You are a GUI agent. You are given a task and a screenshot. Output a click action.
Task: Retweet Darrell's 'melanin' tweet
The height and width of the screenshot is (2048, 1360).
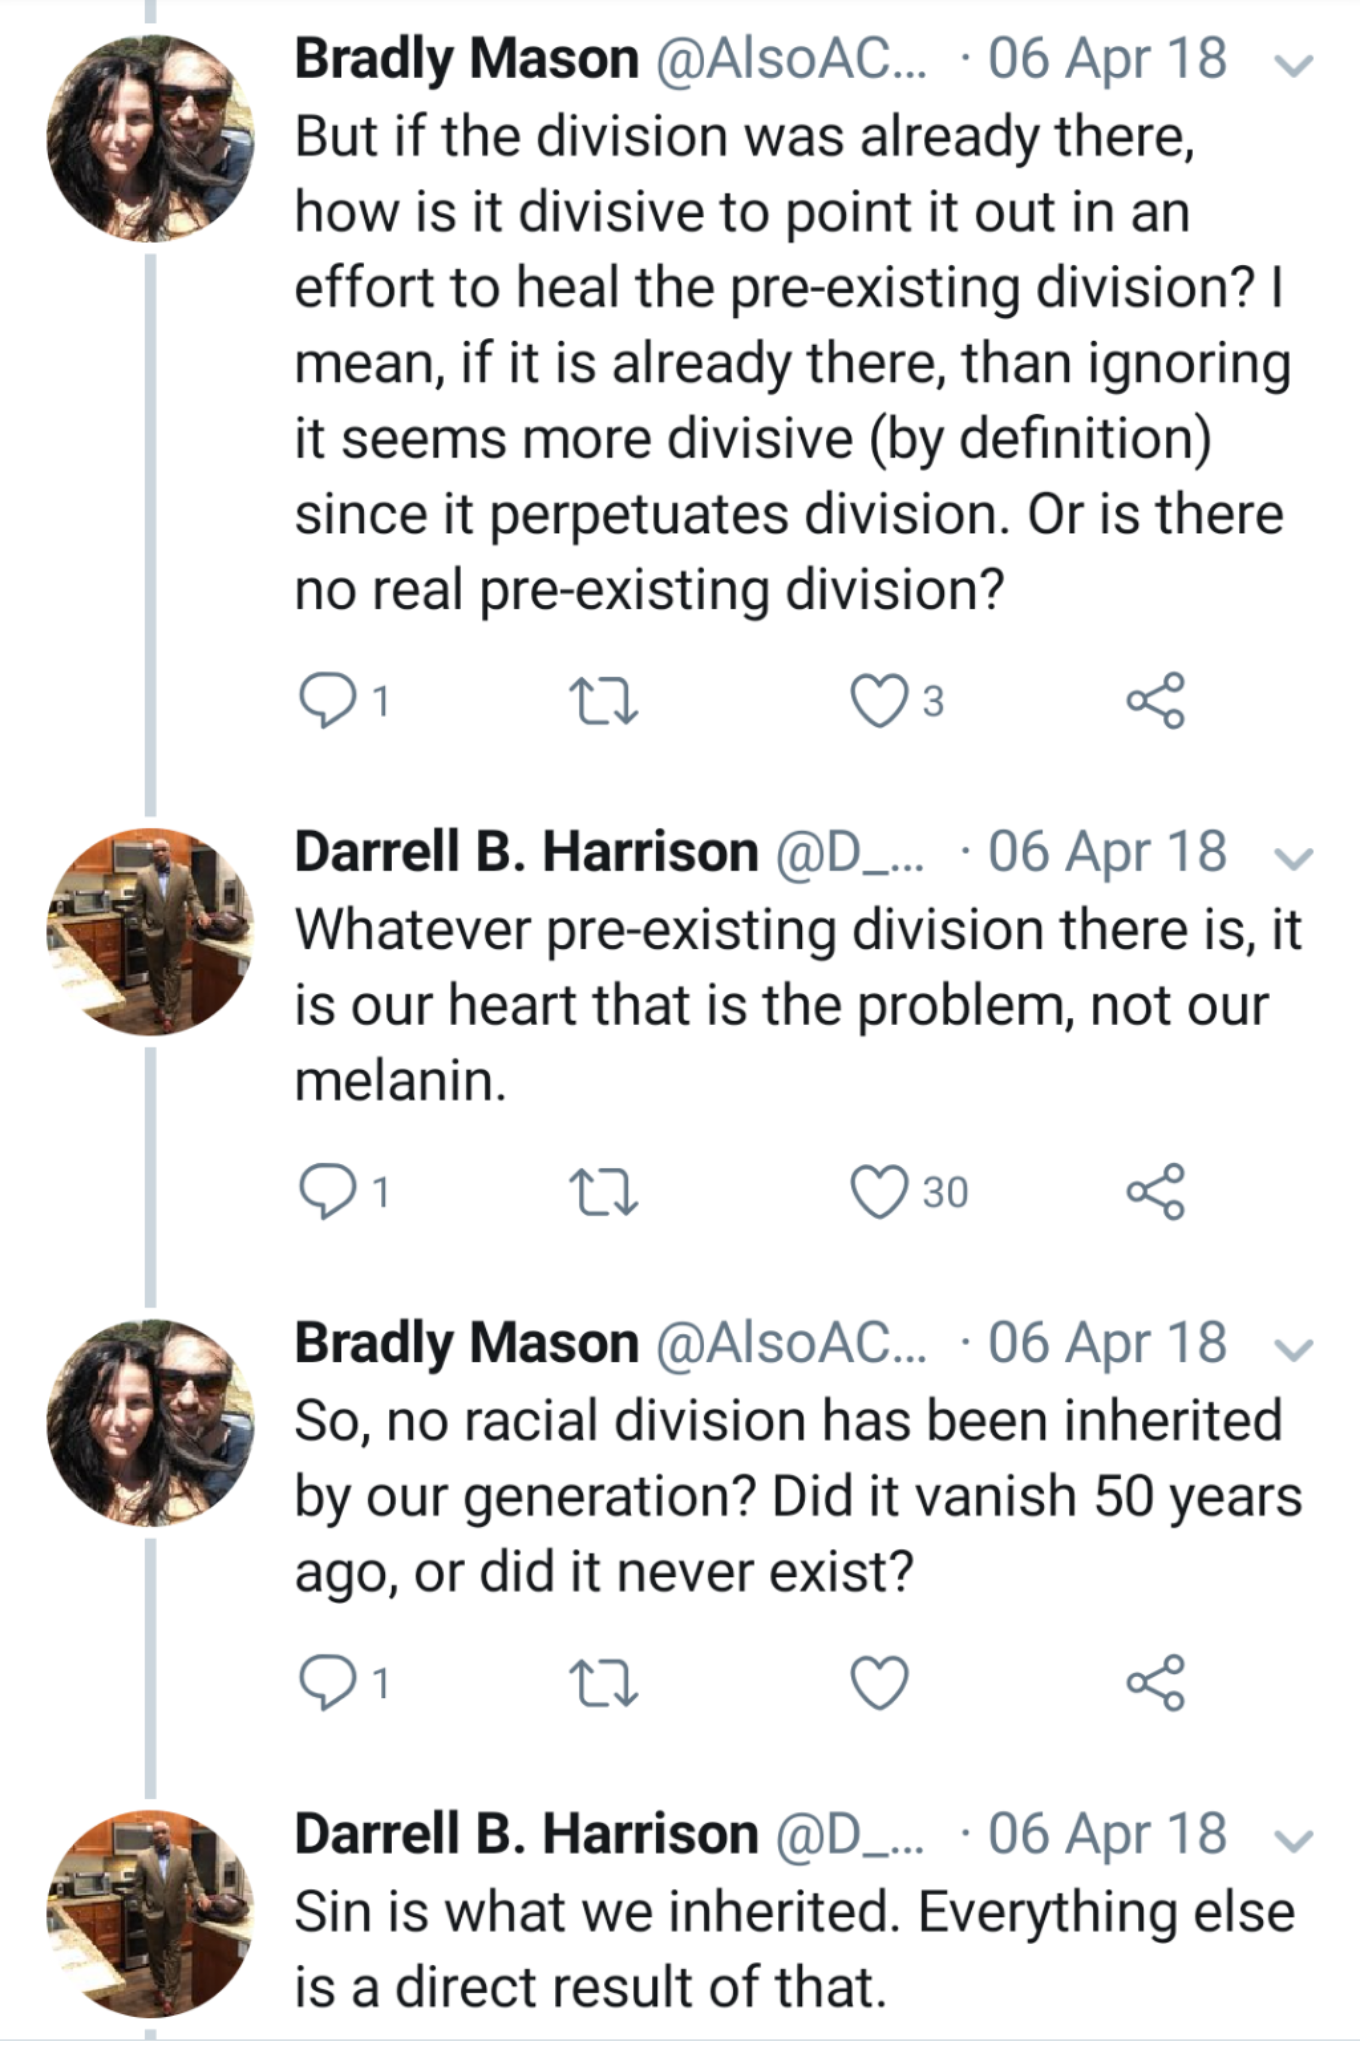pyautogui.click(x=603, y=1192)
